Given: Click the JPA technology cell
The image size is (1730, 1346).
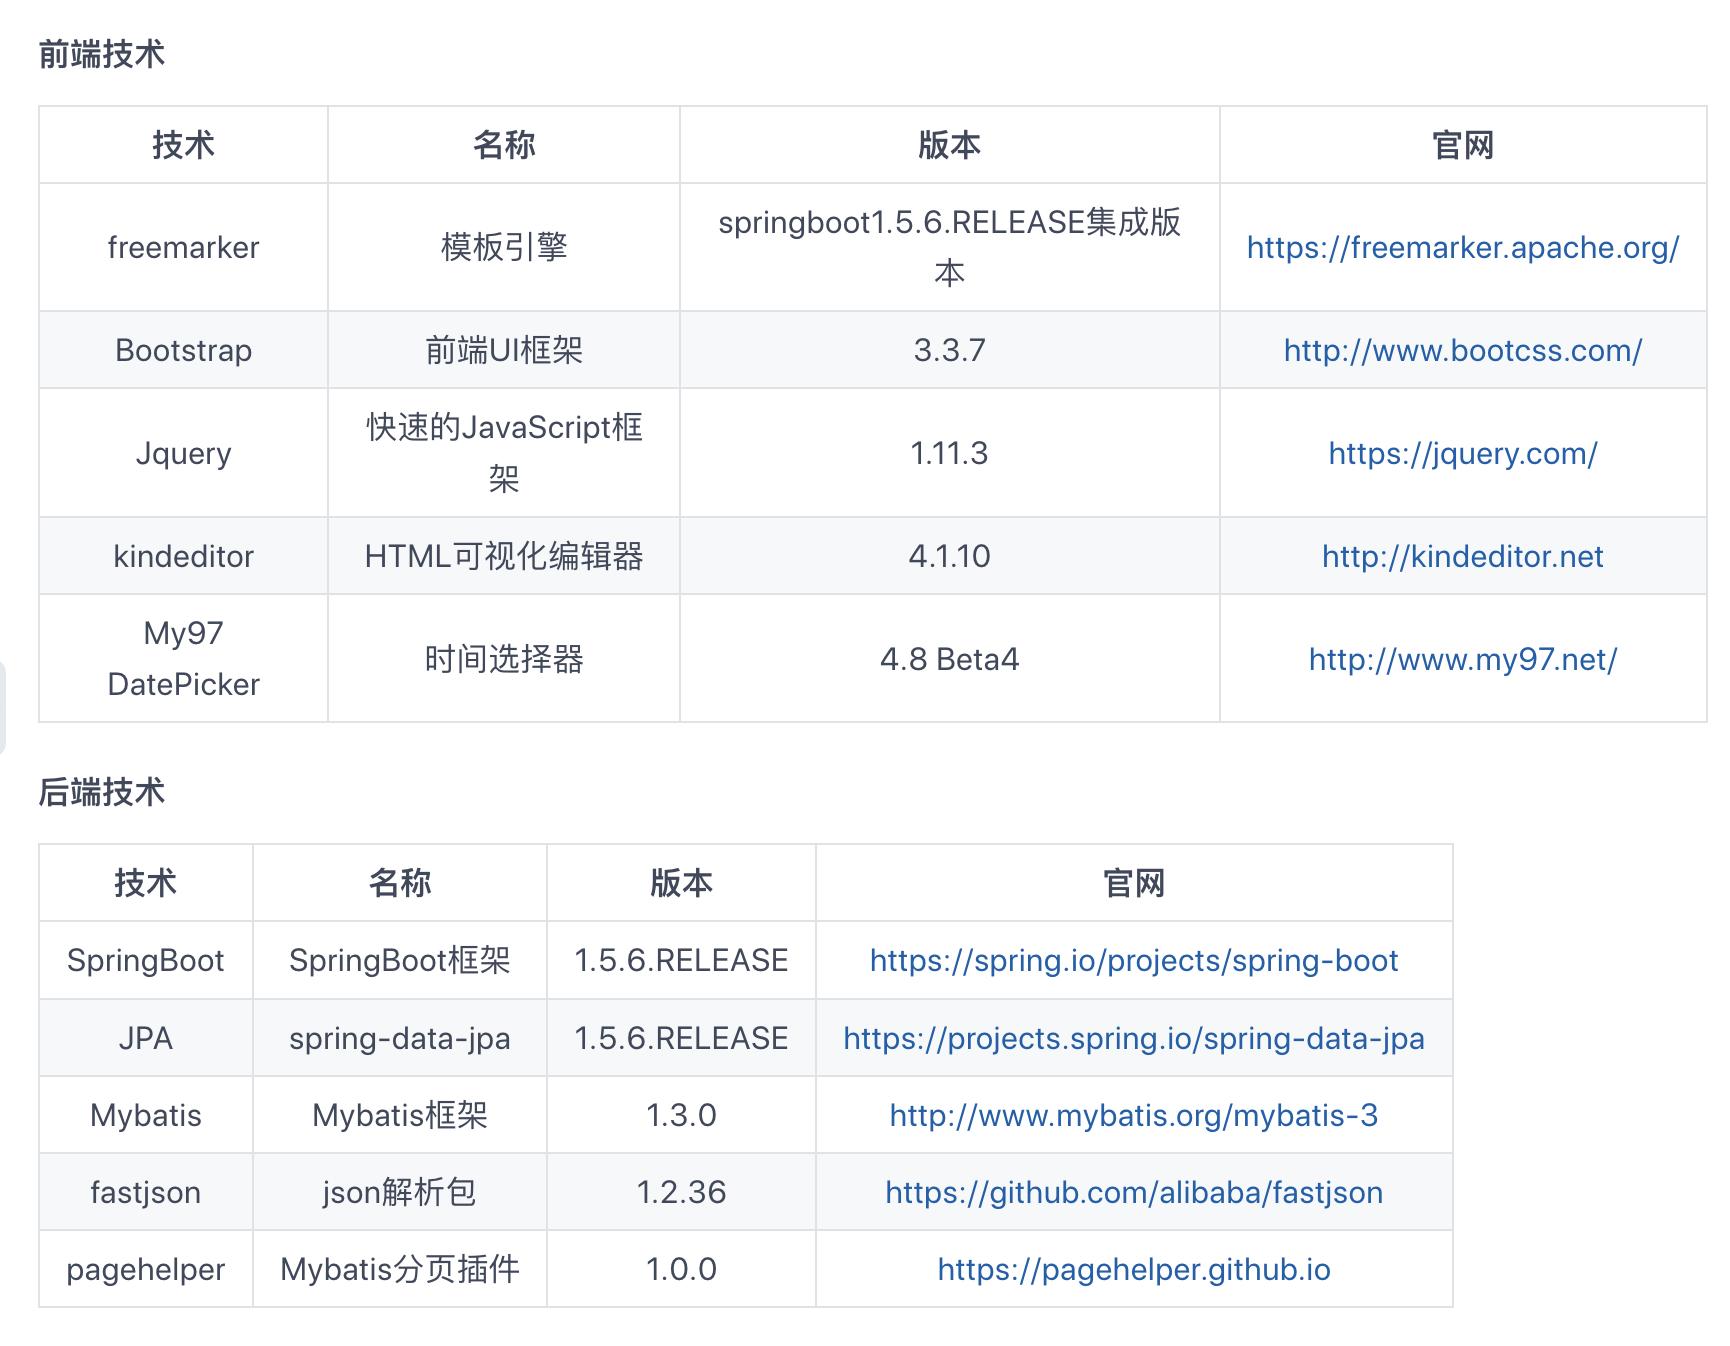Looking at the screenshot, I should pyautogui.click(x=146, y=1038).
